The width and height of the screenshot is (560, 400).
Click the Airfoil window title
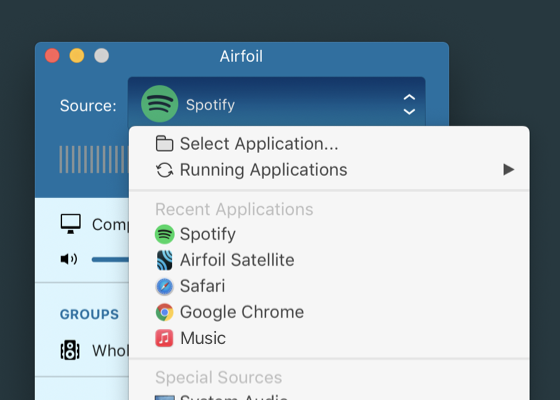pos(241,56)
